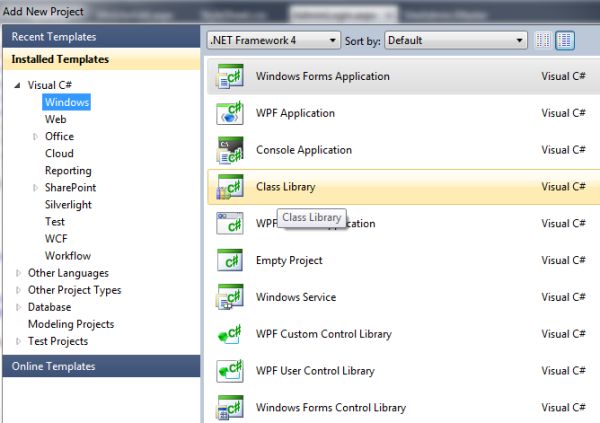Click the Windows Service template icon
The image size is (600, 423).
pyautogui.click(x=230, y=297)
